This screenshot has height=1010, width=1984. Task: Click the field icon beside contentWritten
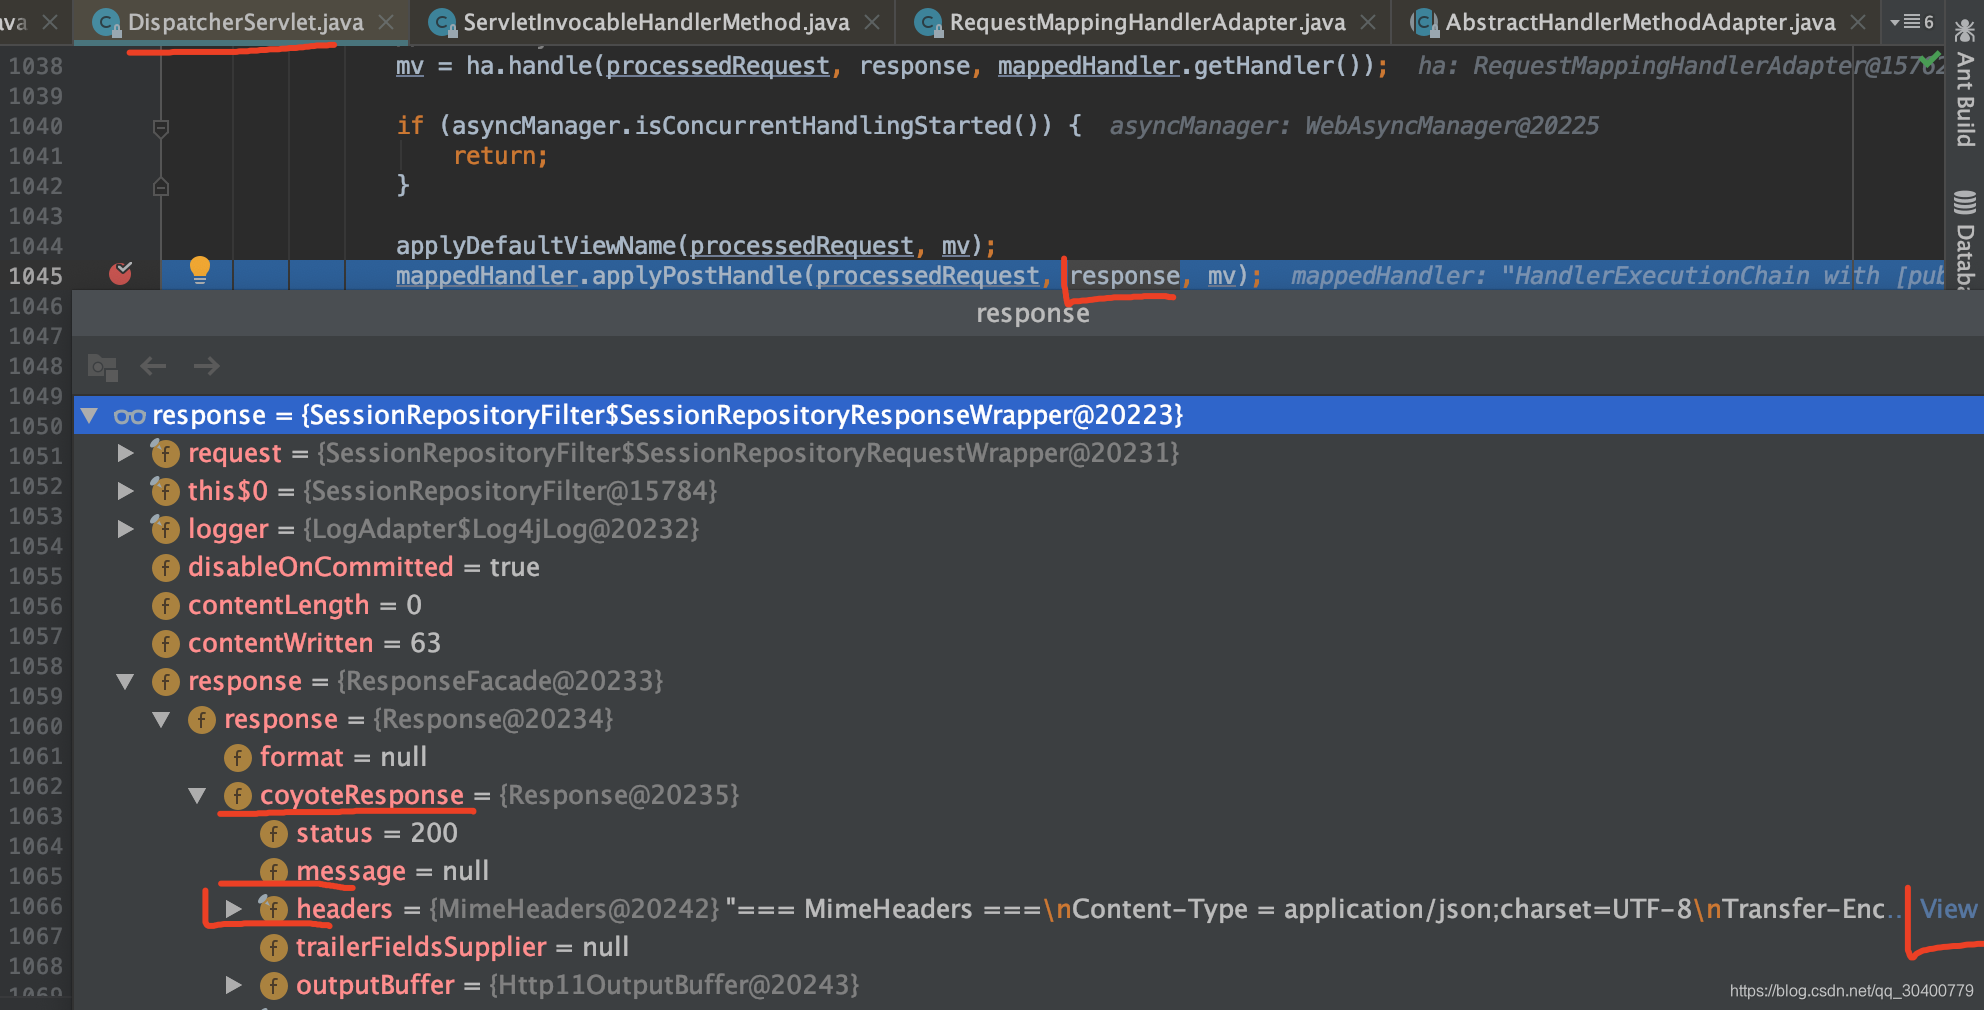(165, 644)
